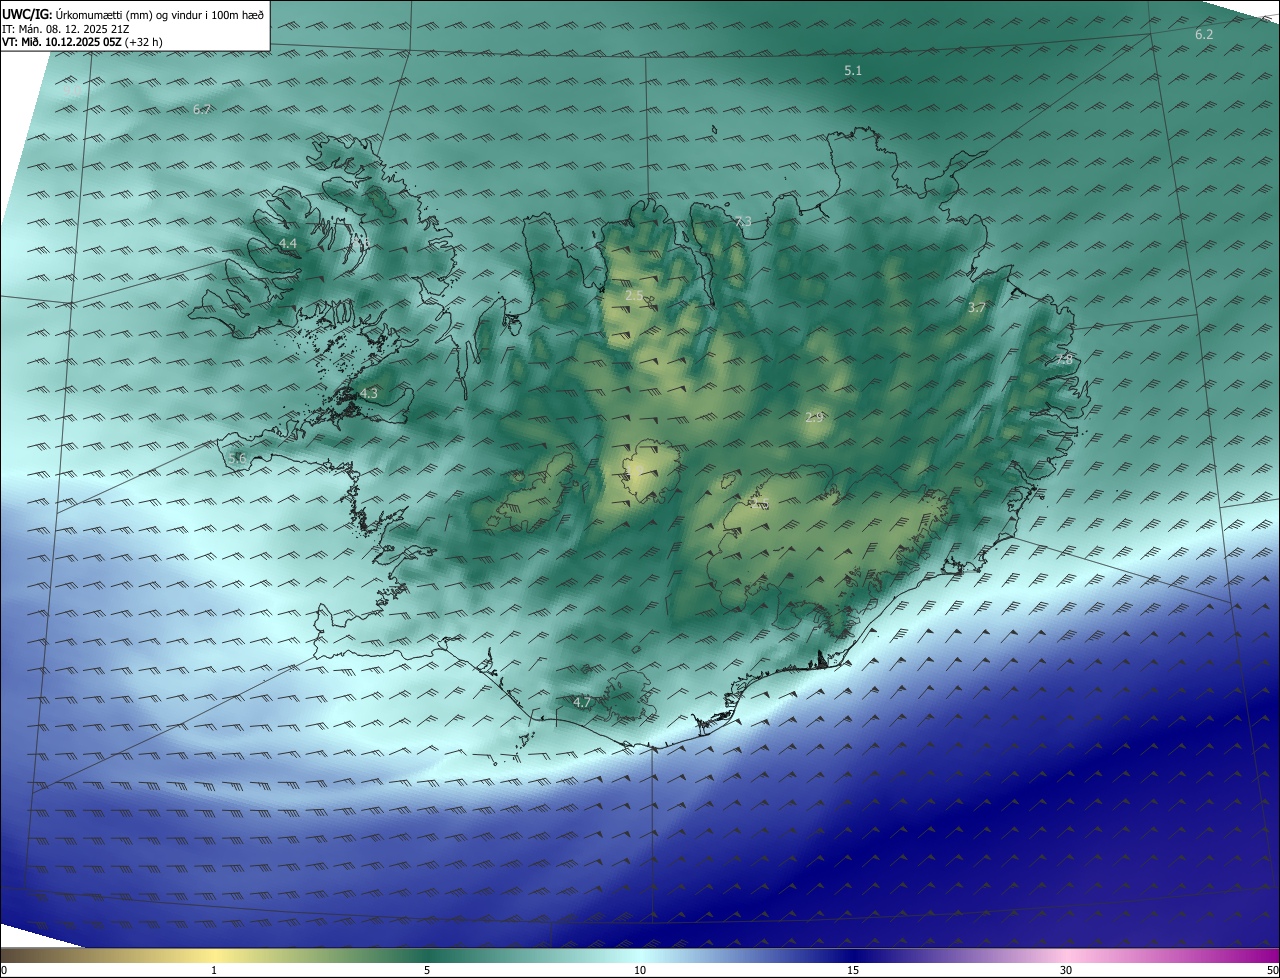1280x978 pixels.
Task: Click the 15 tick on the colour scale
Action: pyautogui.click(x=853, y=970)
